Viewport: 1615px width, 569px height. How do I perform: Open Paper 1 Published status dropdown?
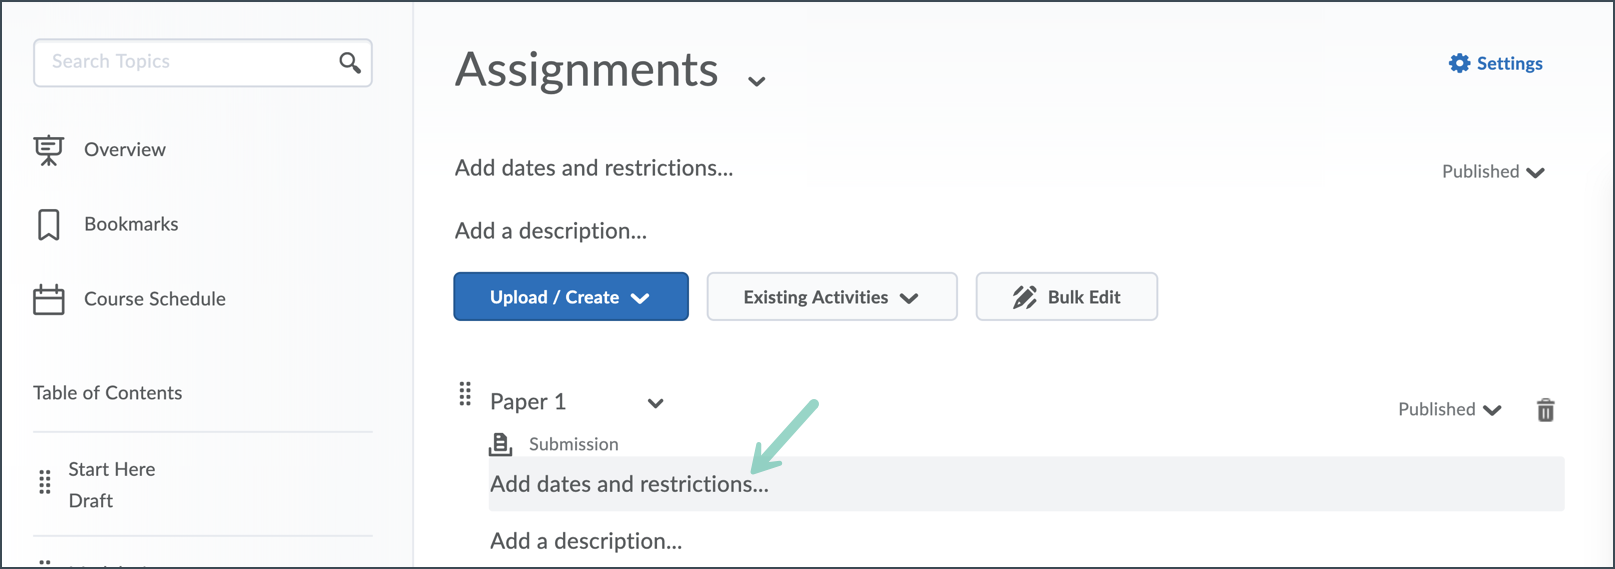point(1450,409)
